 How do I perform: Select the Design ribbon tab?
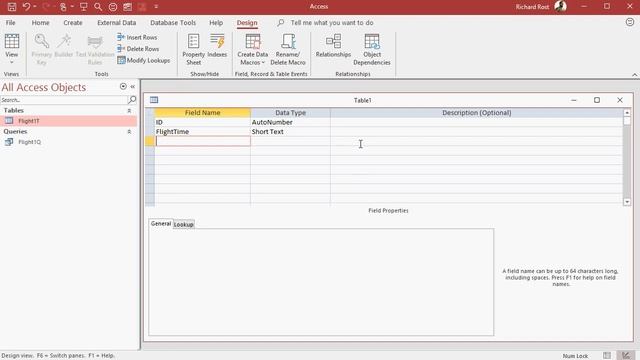(247, 23)
